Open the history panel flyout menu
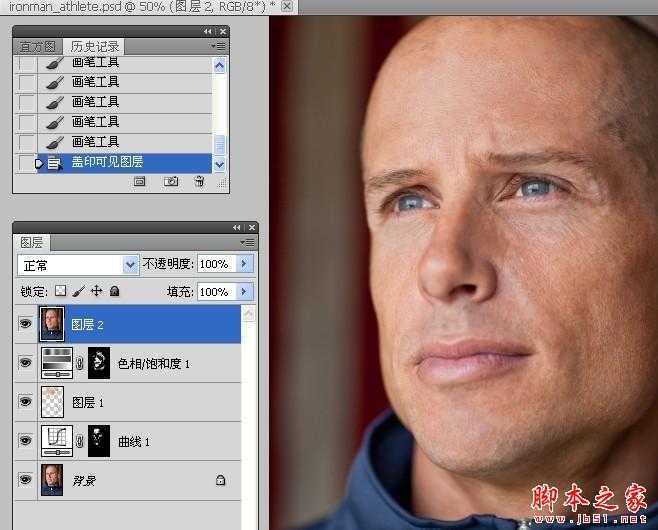Viewport: 658px width, 530px height. point(219,46)
